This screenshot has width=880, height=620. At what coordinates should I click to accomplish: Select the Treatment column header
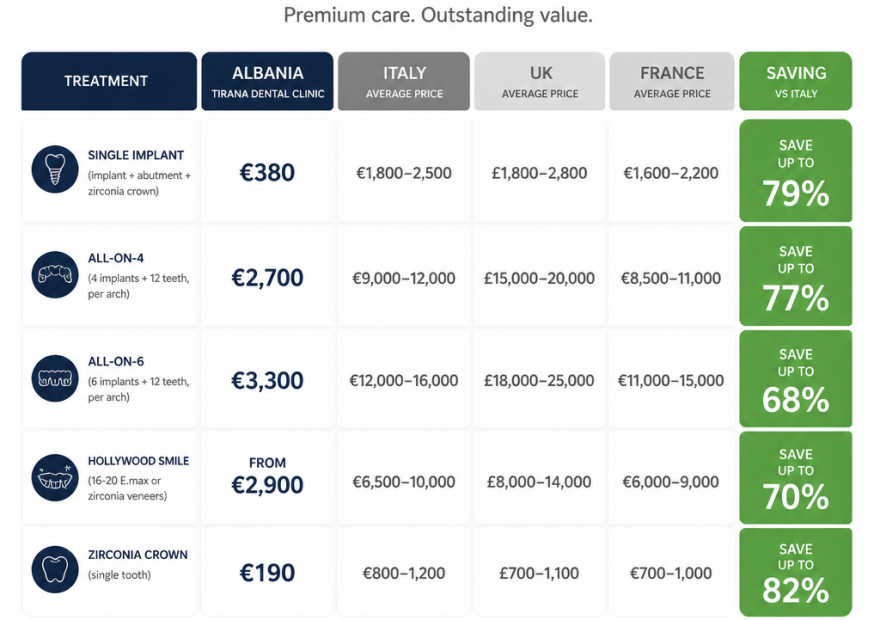tap(109, 81)
